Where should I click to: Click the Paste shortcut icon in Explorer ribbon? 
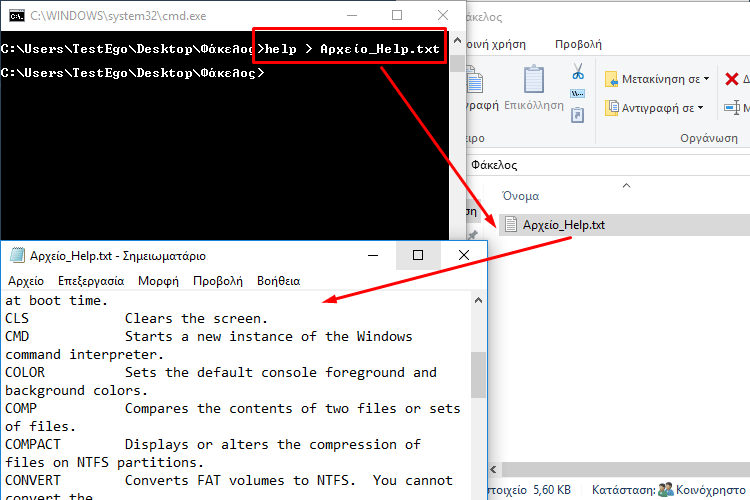pos(578,115)
